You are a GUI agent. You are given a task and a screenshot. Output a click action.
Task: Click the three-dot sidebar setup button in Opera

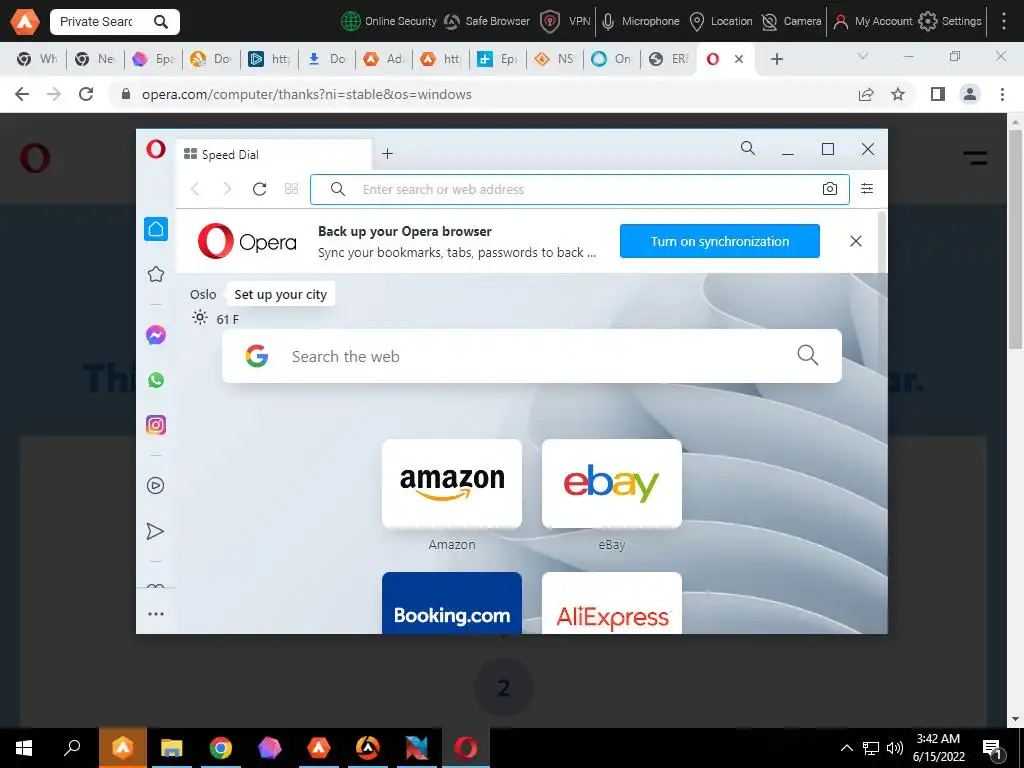(155, 614)
